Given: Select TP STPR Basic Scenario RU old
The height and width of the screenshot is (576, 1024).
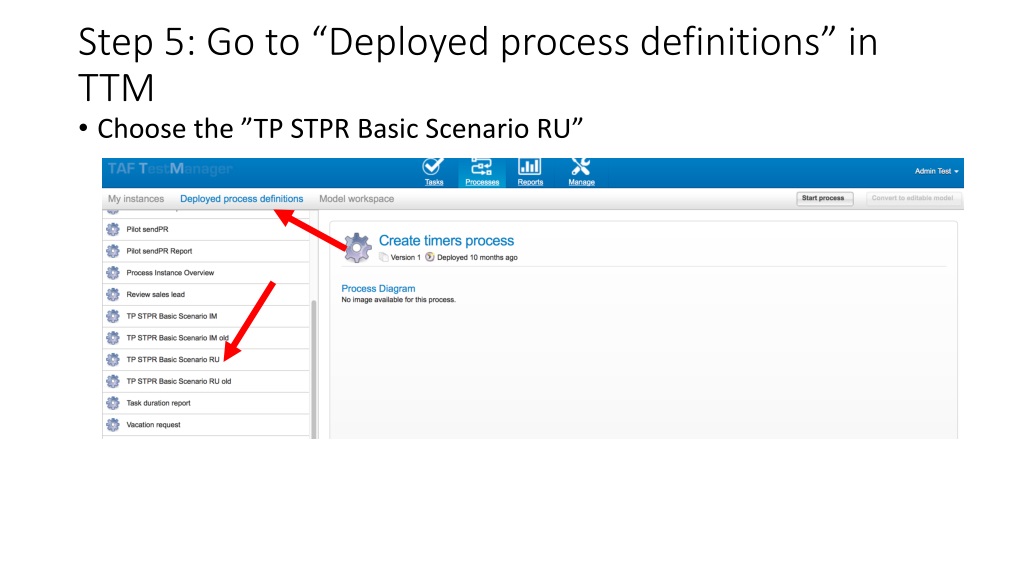Looking at the screenshot, I should pyautogui.click(x=206, y=381).
